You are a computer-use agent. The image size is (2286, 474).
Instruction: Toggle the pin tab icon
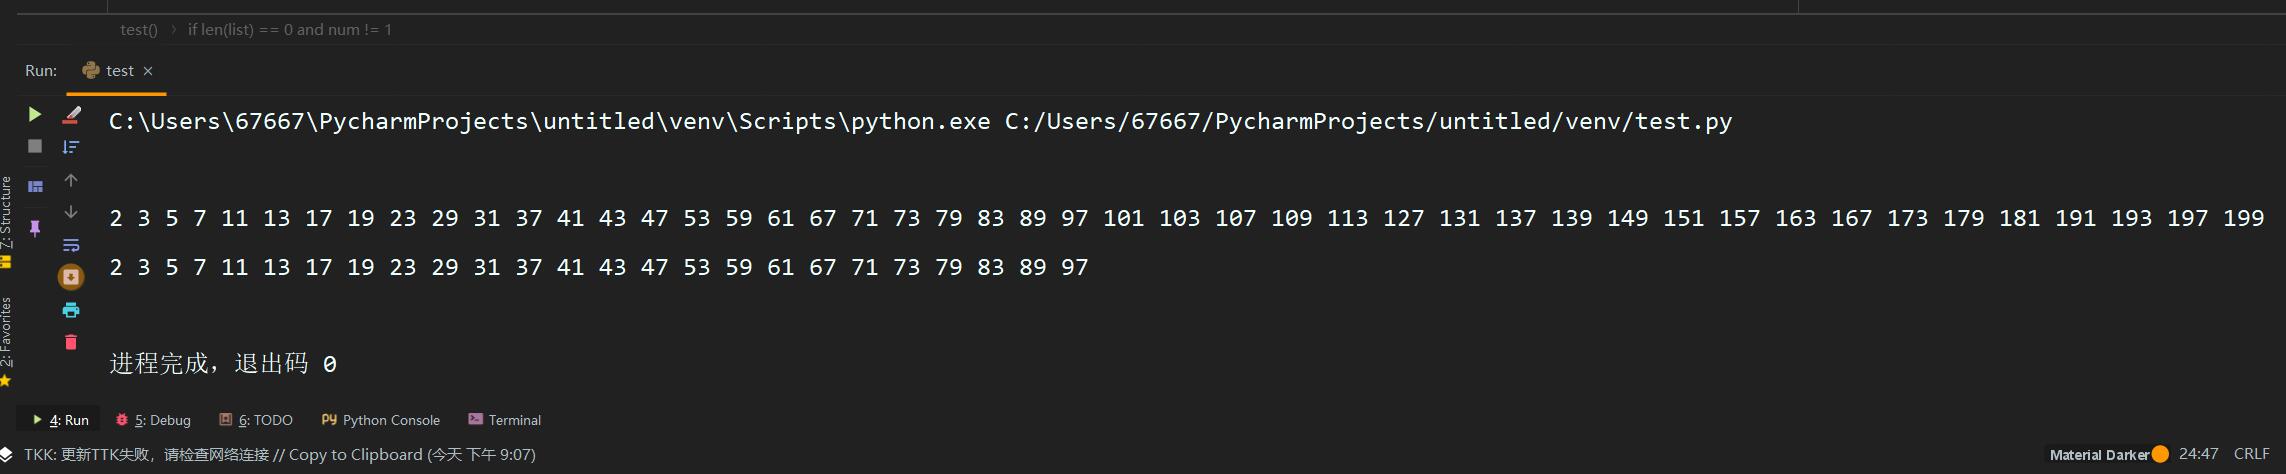(35, 228)
